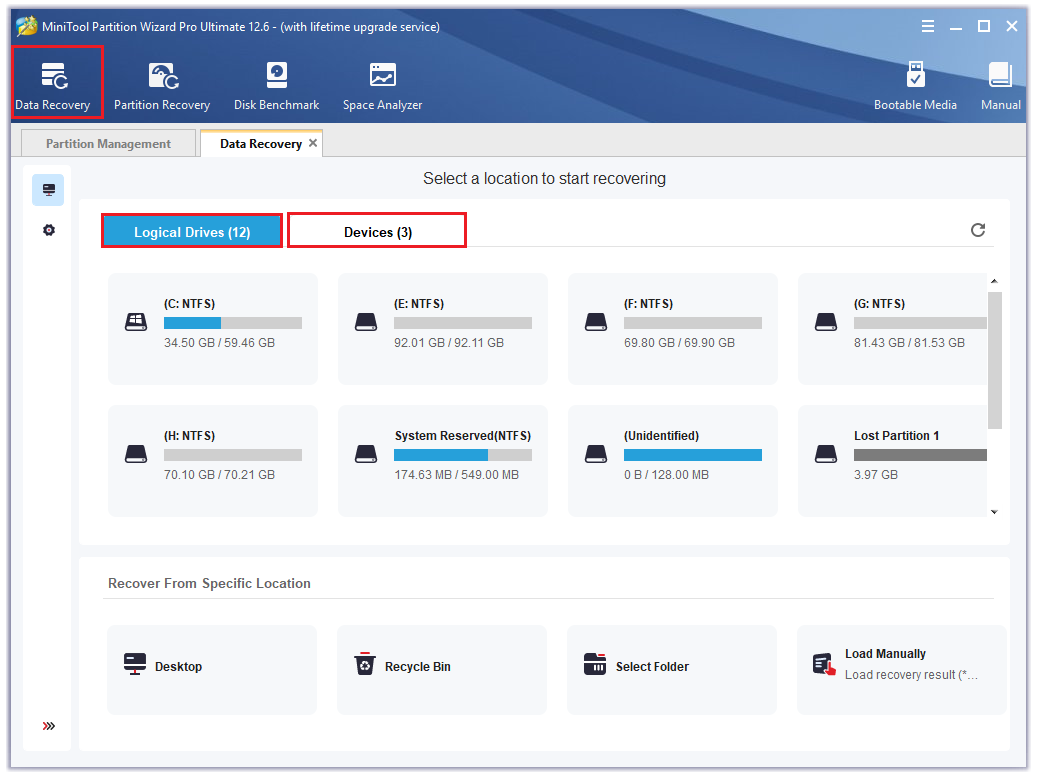
Task: Maximize the Partition Wizard window
Action: 984,27
